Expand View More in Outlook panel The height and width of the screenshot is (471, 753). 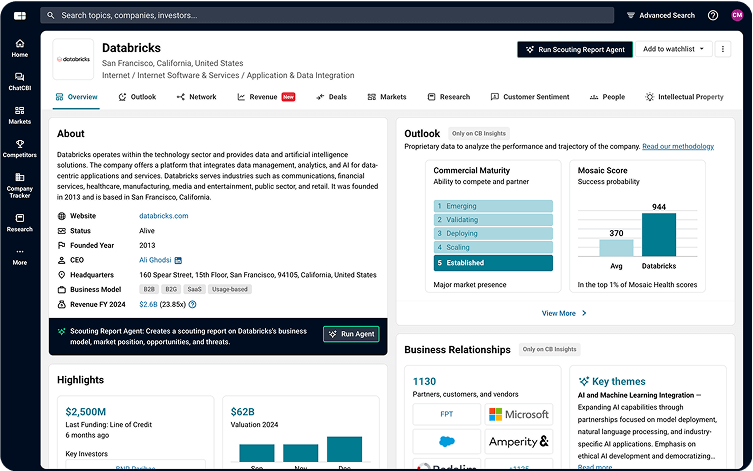pos(564,313)
